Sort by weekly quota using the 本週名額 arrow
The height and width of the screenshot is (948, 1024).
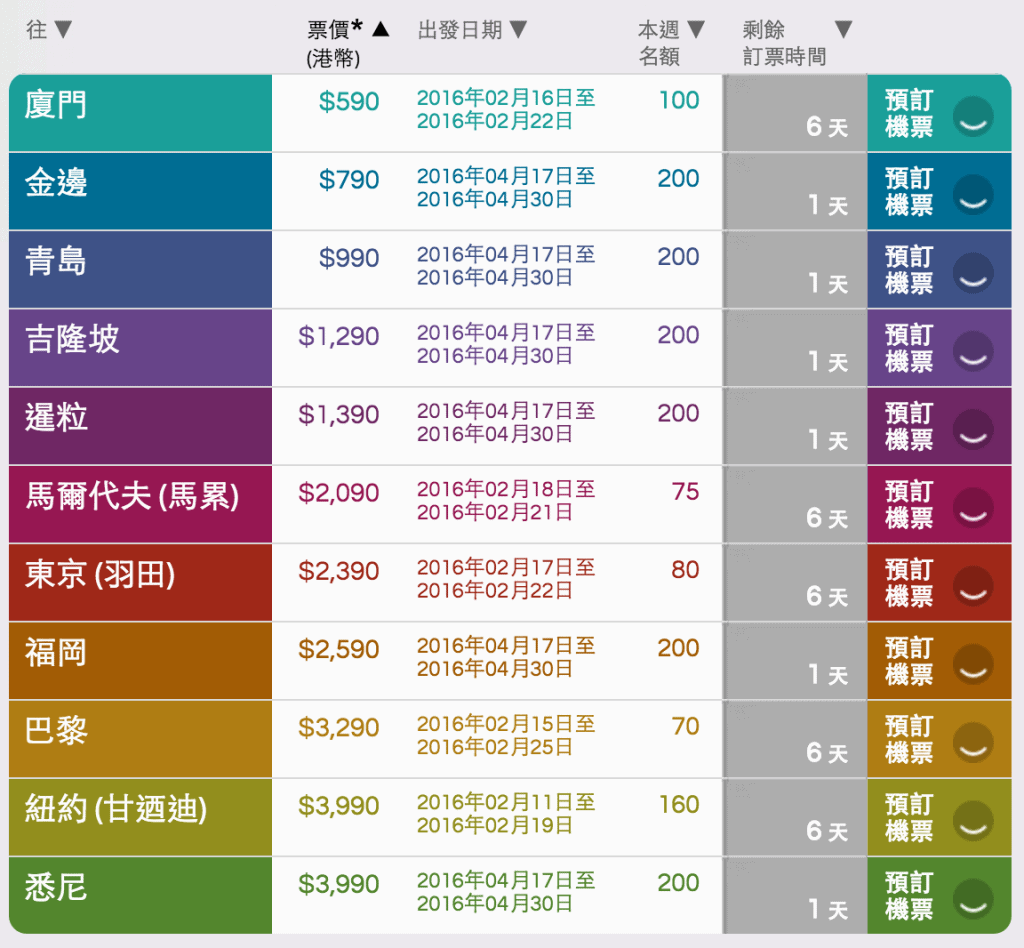click(x=696, y=30)
